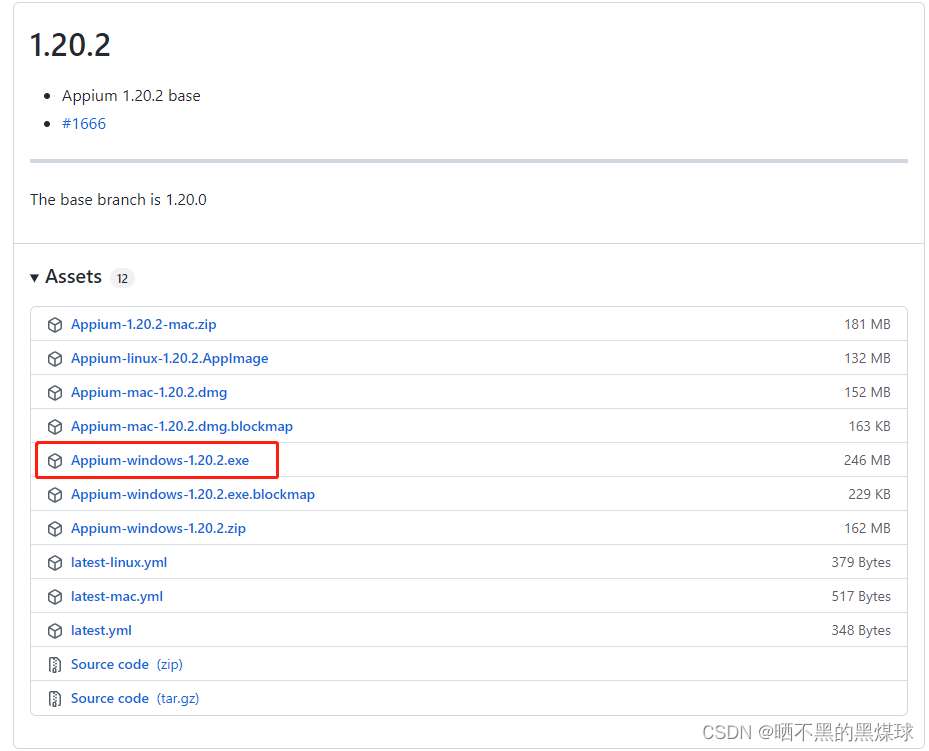Click the archive icon beside Source code (tar.gz)

[55, 699]
